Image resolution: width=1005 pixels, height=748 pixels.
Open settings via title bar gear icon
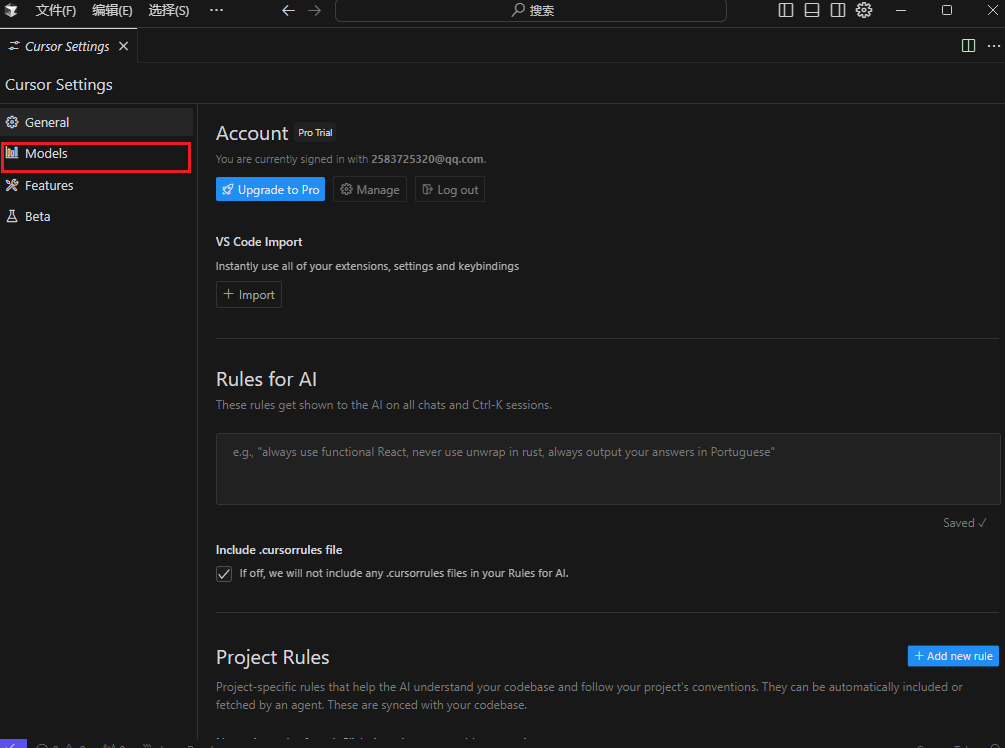pyautogui.click(x=864, y=10)
